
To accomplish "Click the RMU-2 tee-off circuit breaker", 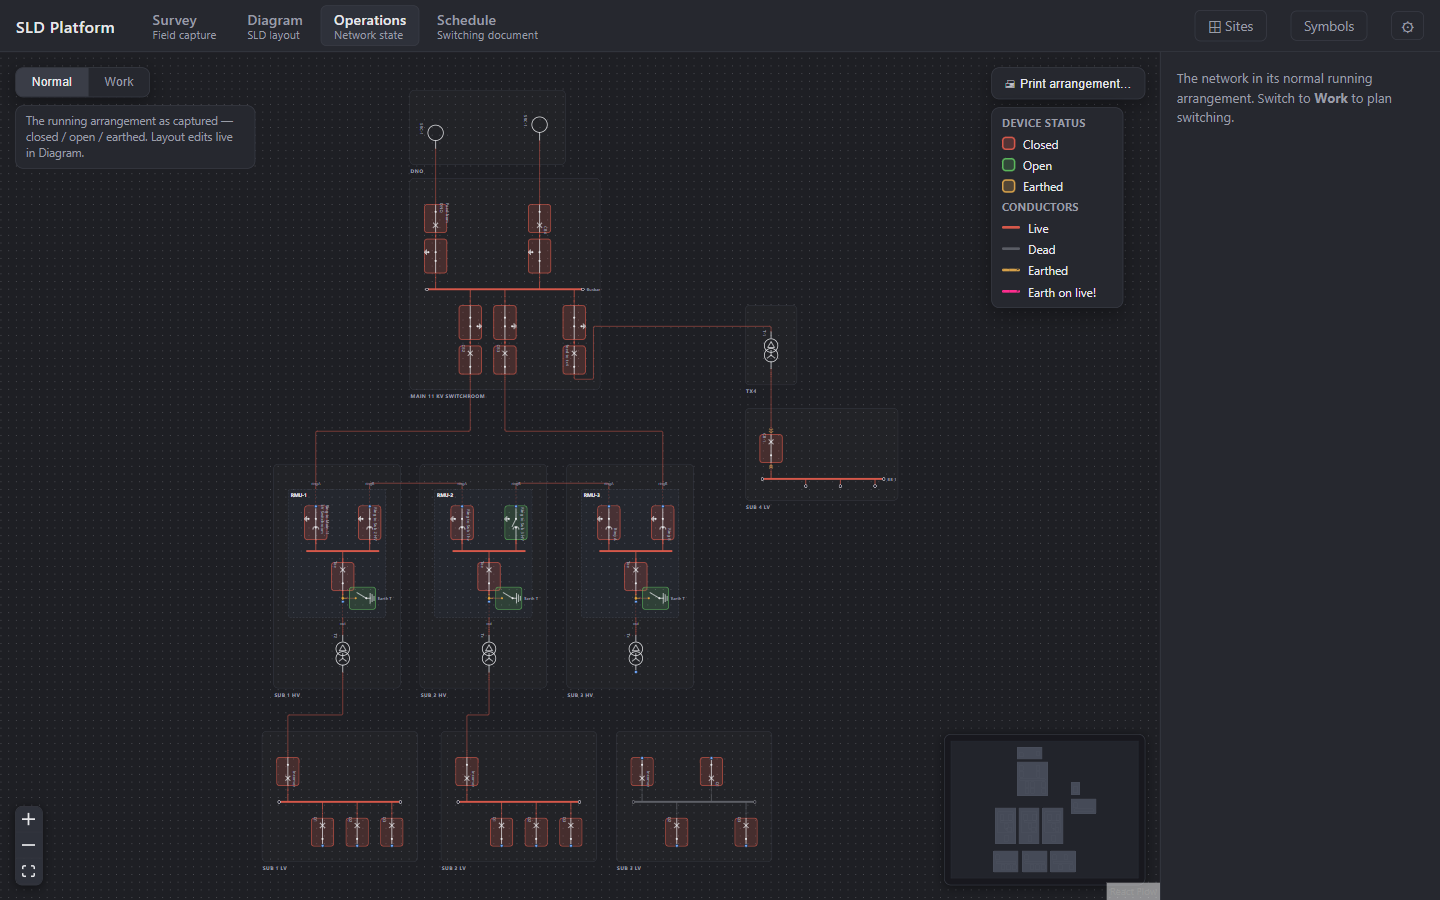I will (x=489, y=576).
